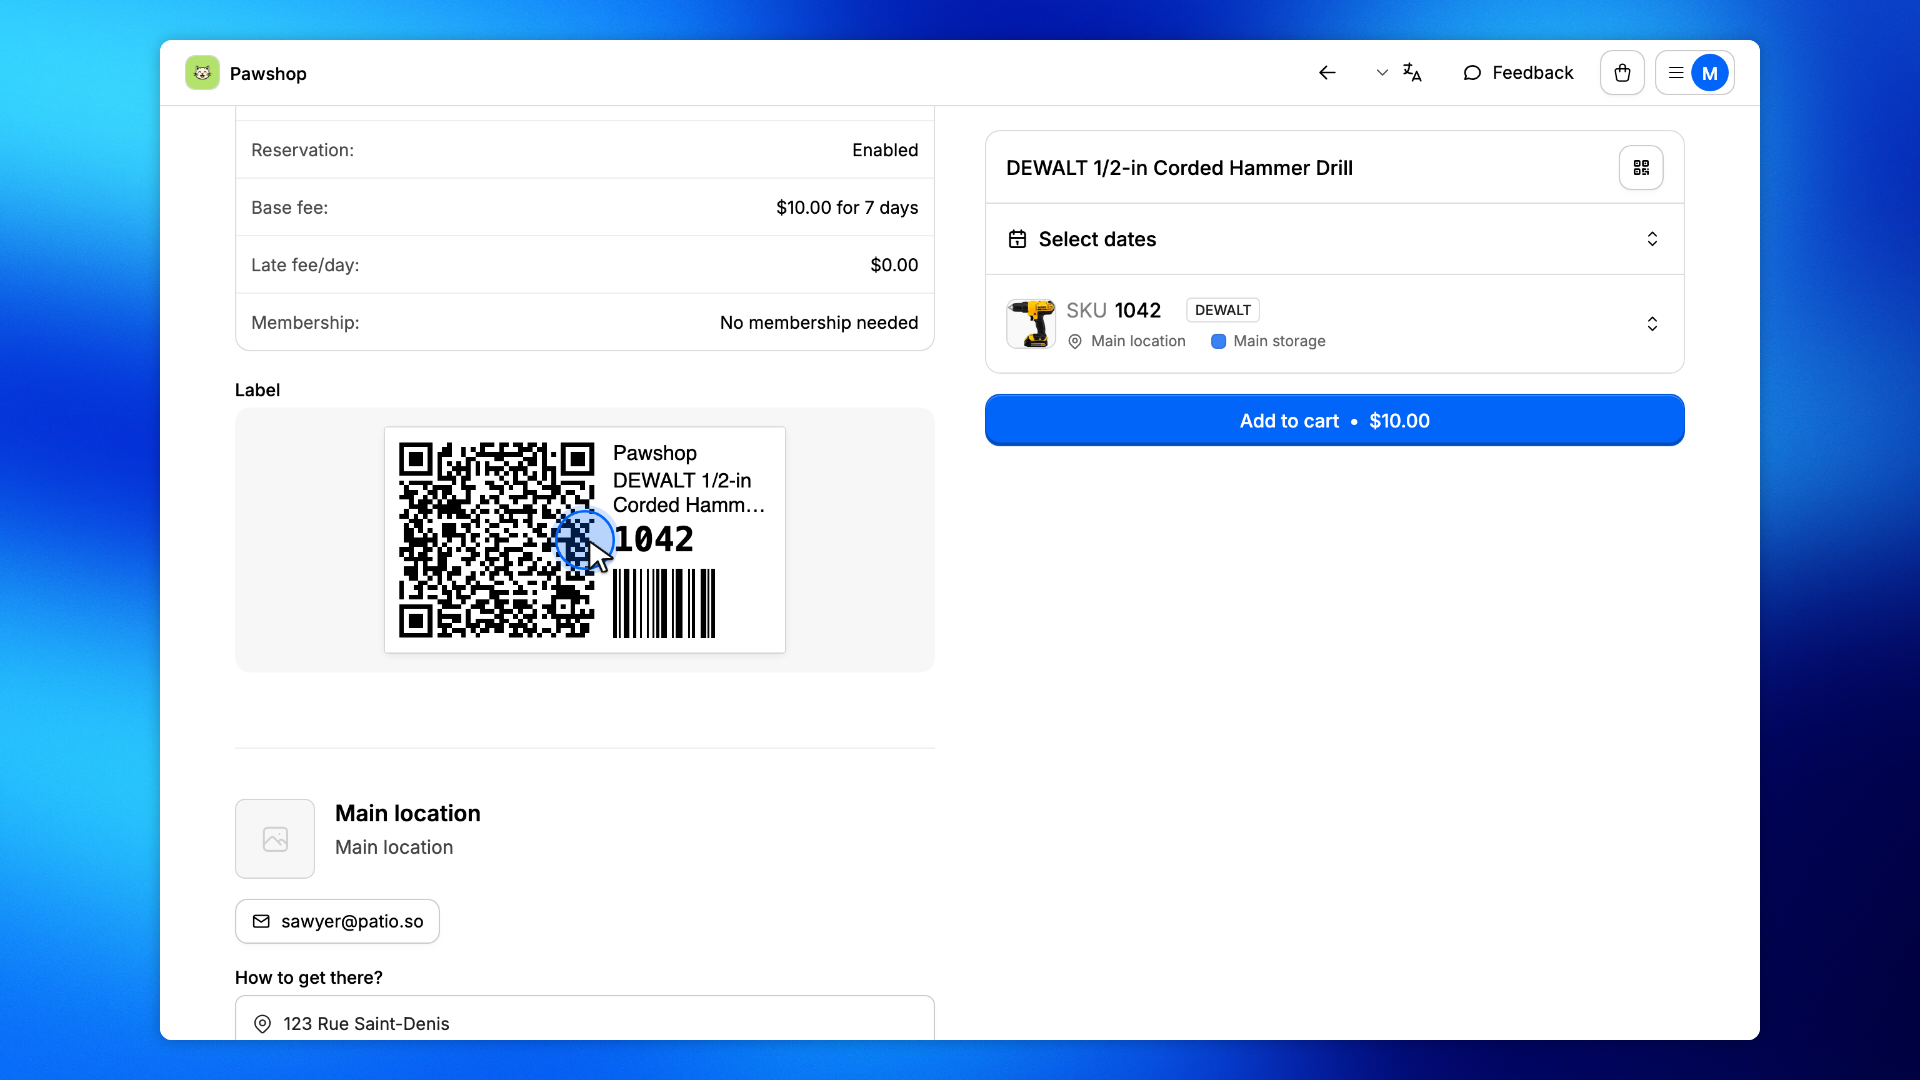Click the M user avatar
Viewport: 1920px width, 1080px height.
[x=1710, y=73]
